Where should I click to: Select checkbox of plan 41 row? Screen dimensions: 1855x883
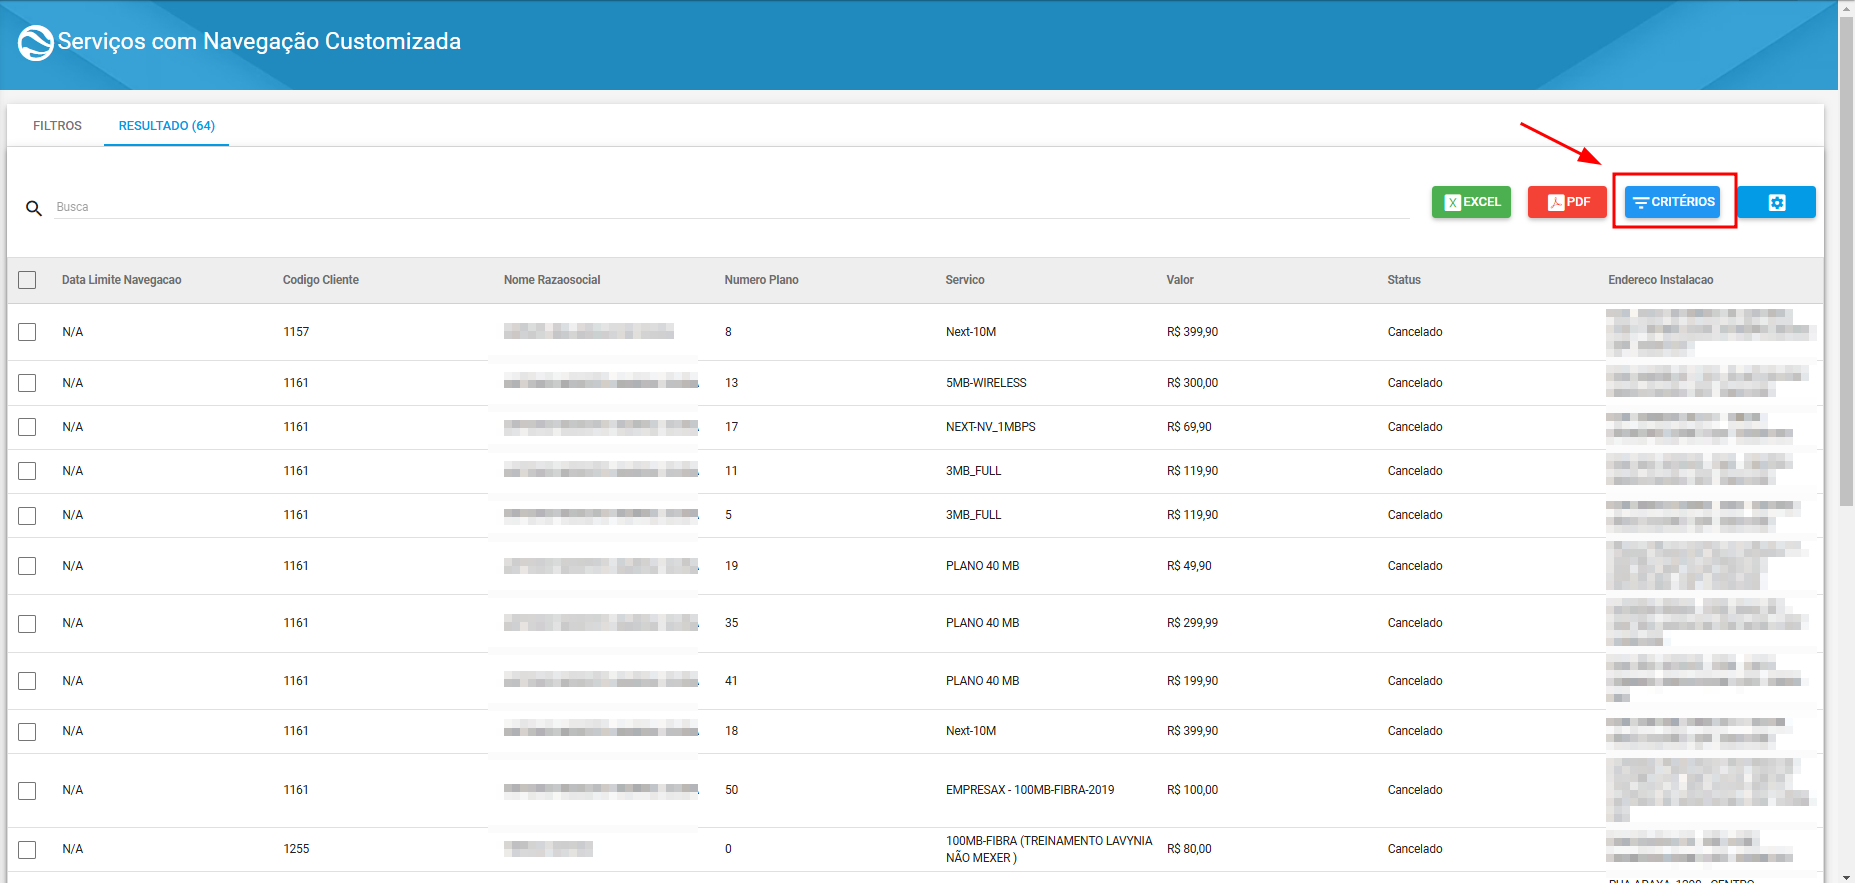[27, 681]
